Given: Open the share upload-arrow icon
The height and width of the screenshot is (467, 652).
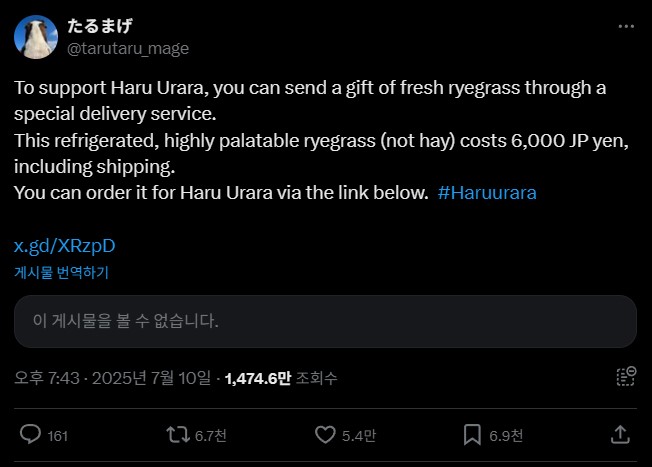Looking at the screenshot, I should [x=620, y=435].
